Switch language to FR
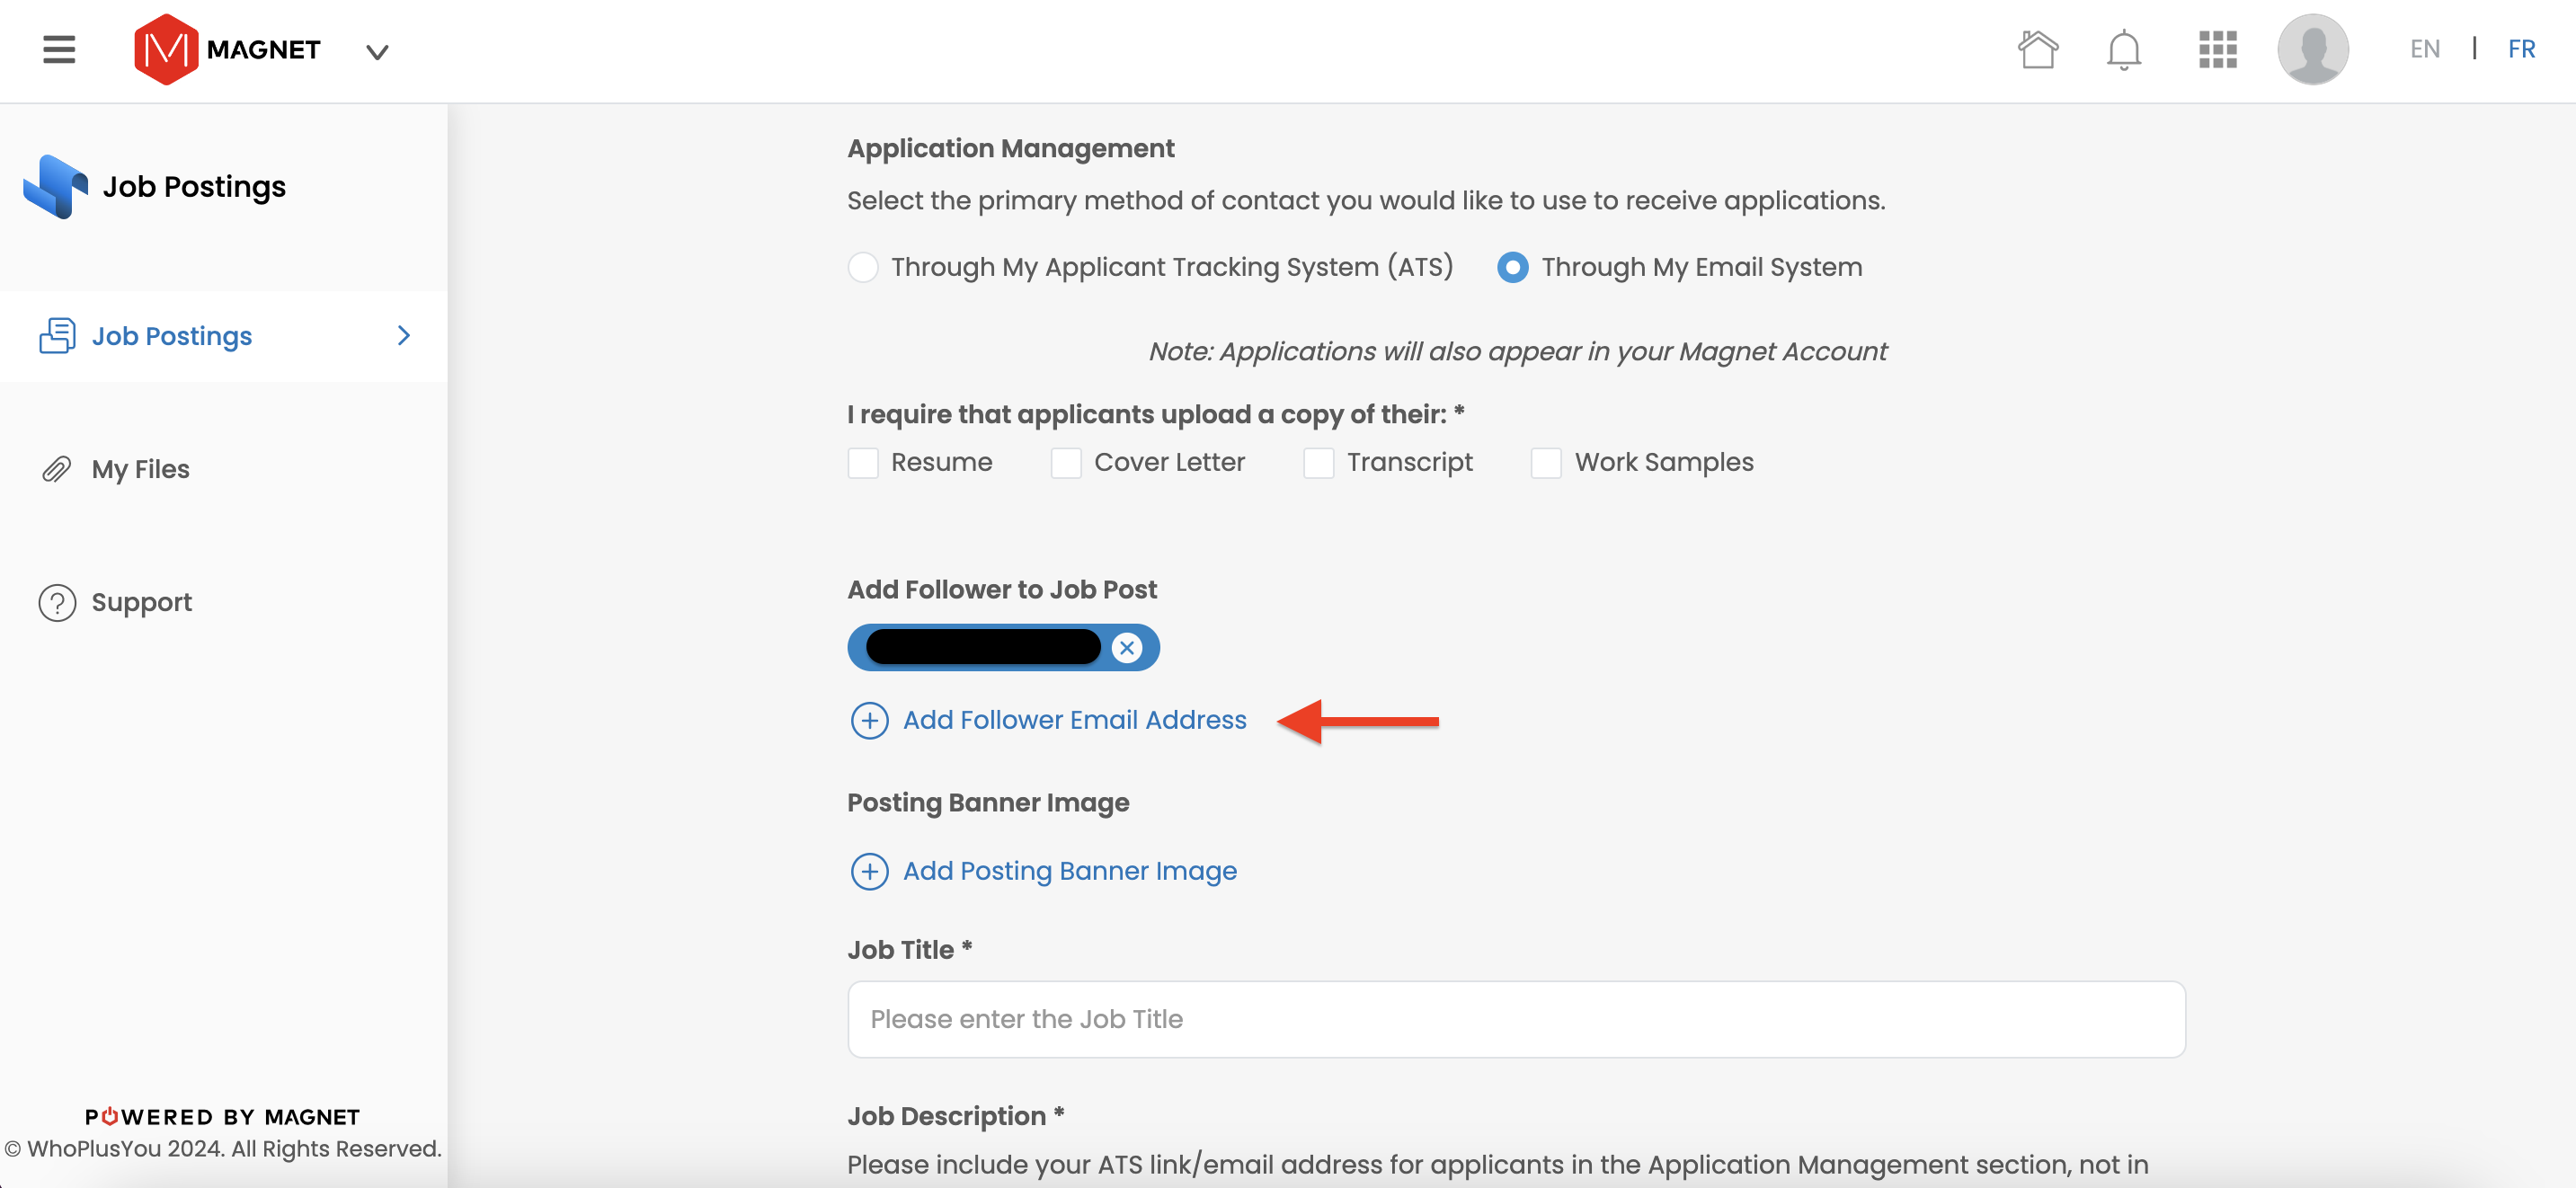The height and width of the screenshot is (1188, 2576). click(x=2520, y=49)
